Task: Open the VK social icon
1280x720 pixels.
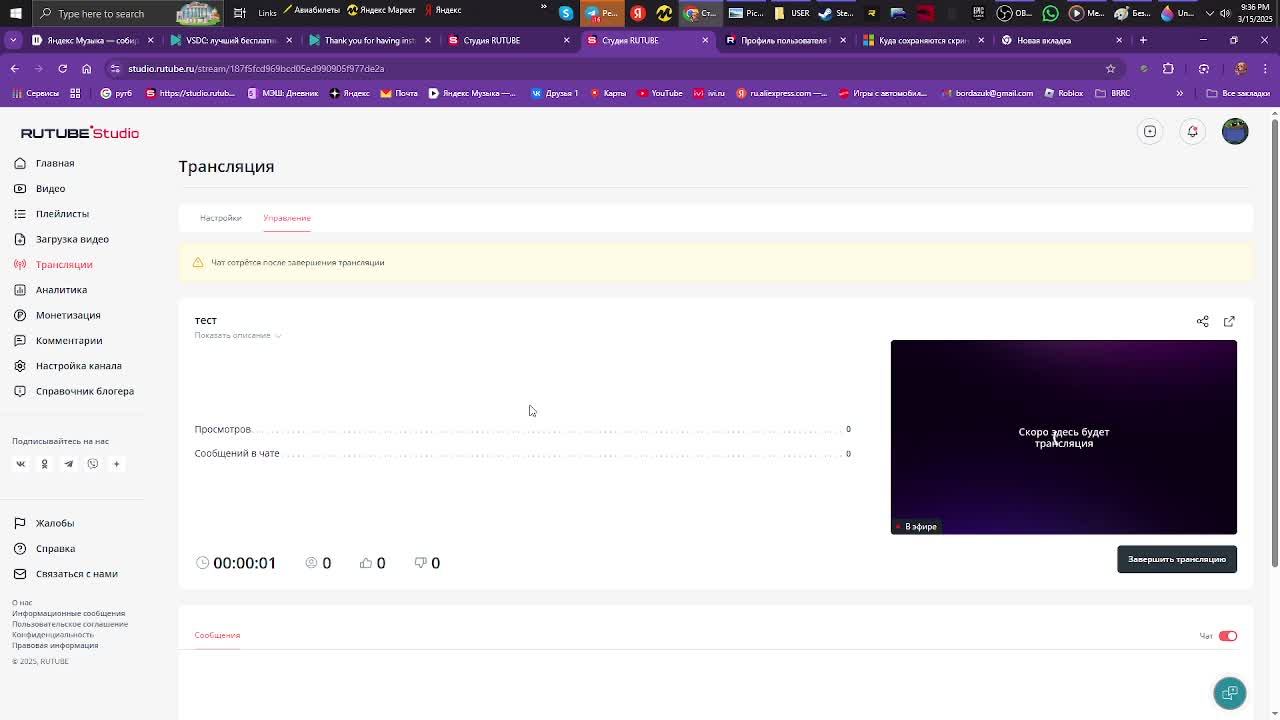Action: [x=20, y=464]
